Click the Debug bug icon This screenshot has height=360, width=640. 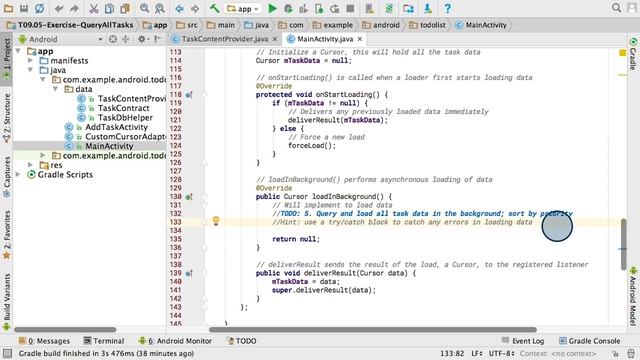[288, 9]
